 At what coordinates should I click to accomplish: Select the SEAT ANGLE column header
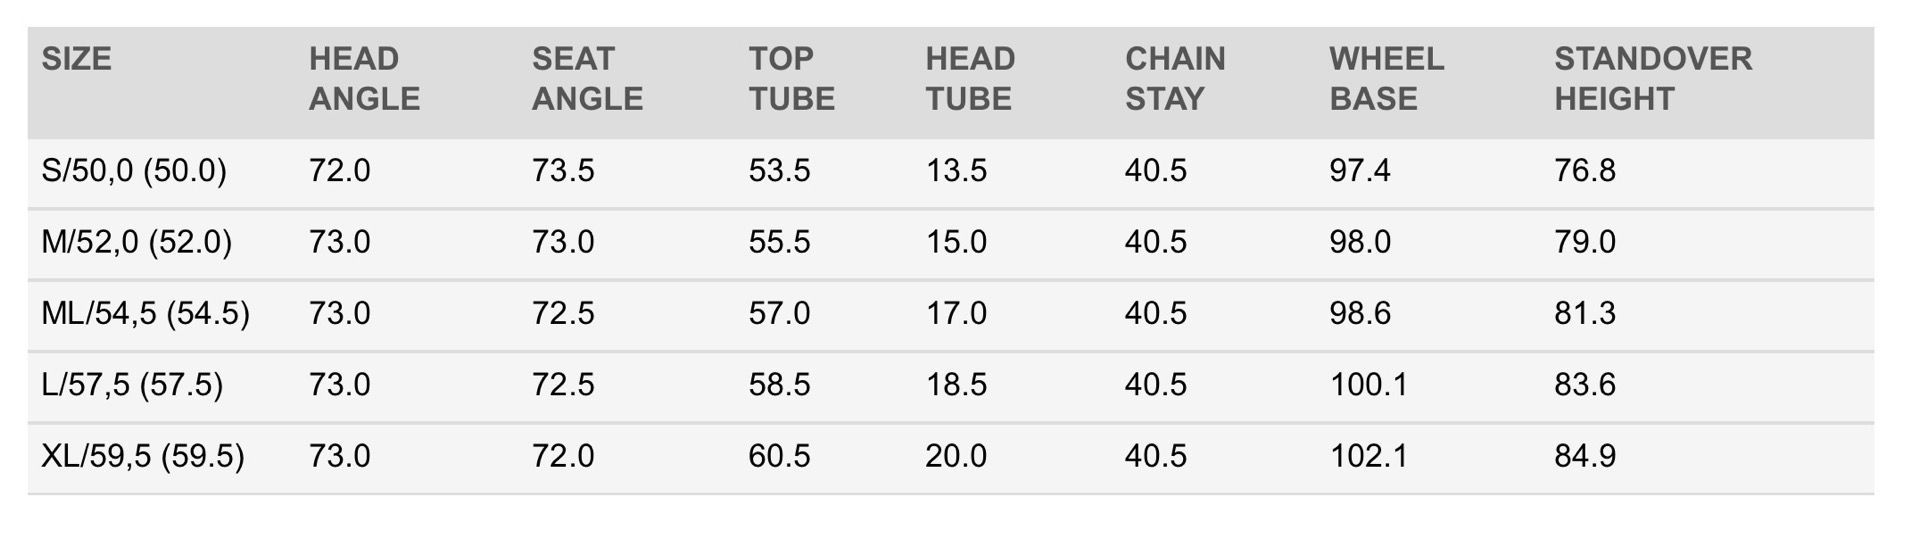[587, 79]
